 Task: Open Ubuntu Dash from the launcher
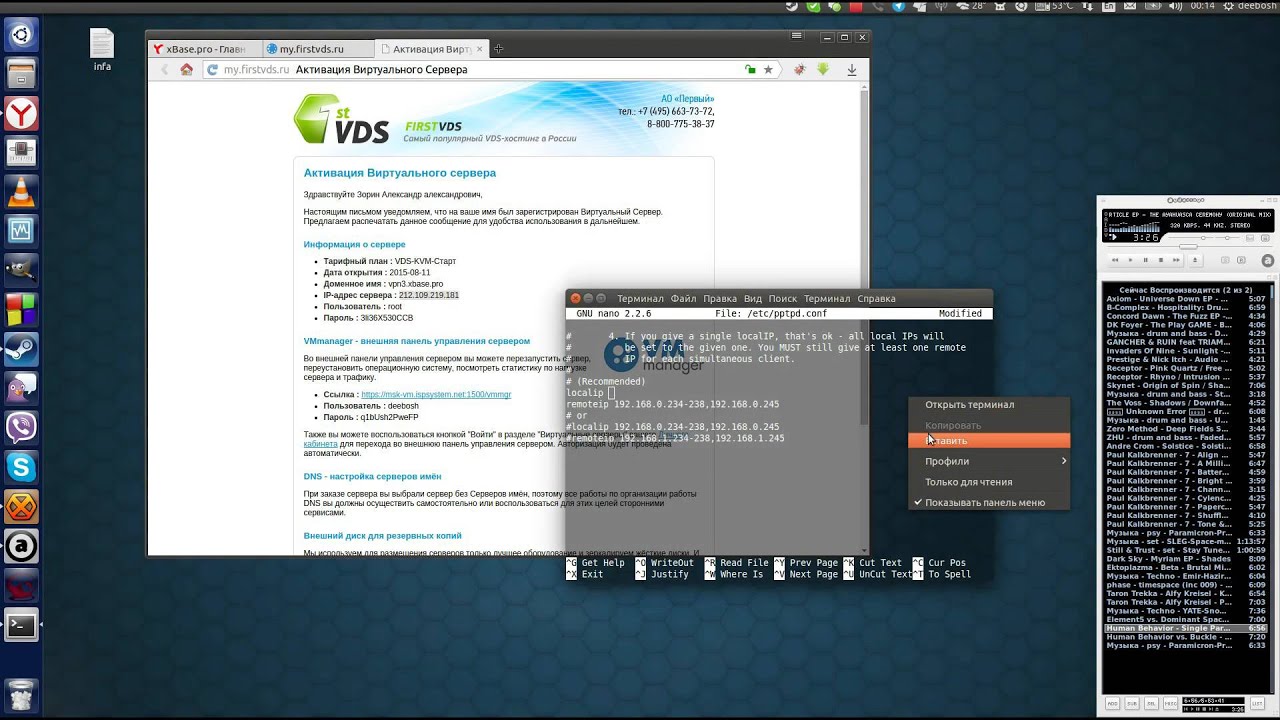pyautogui.click(x=21, y=36)
